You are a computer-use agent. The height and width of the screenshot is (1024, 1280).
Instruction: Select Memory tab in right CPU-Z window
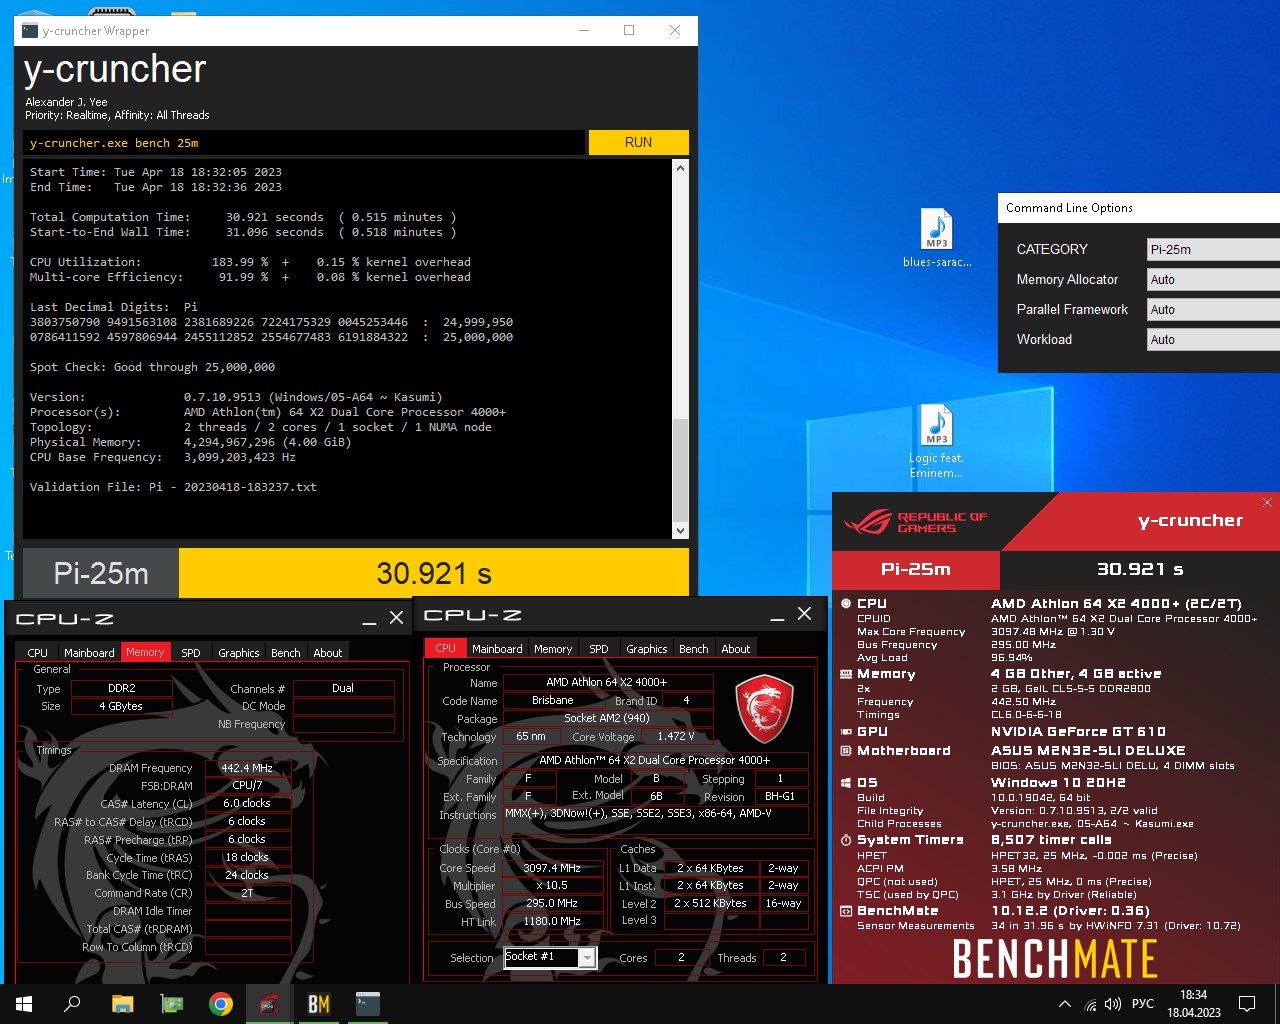(x=552, y=648)
